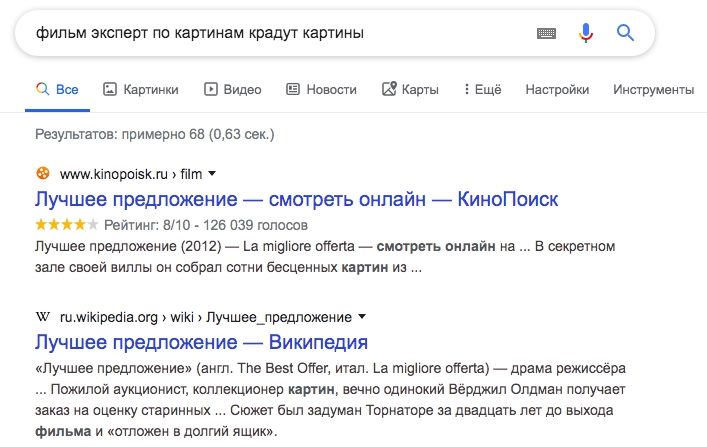Click the blue magnifier search button

[625, 32]
